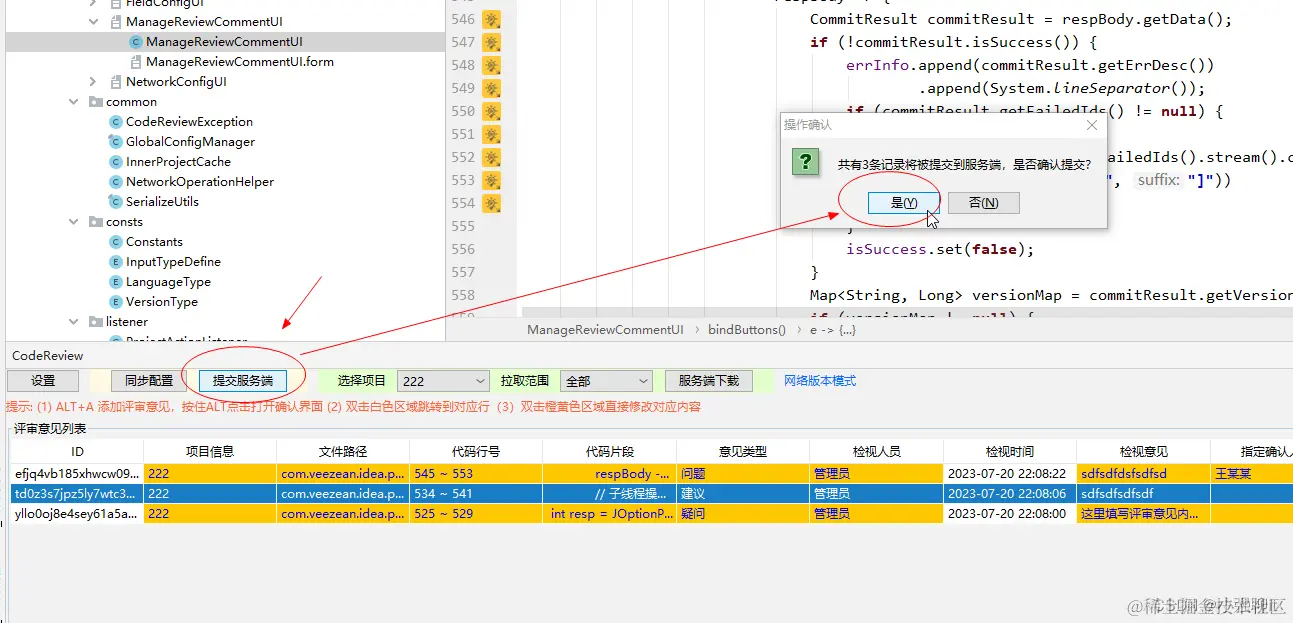The height and width of the screenshot is (623, 1293).
Task: Sort by the 项目信息 column header
Action: pyautogui.click(x=210, y=452)
